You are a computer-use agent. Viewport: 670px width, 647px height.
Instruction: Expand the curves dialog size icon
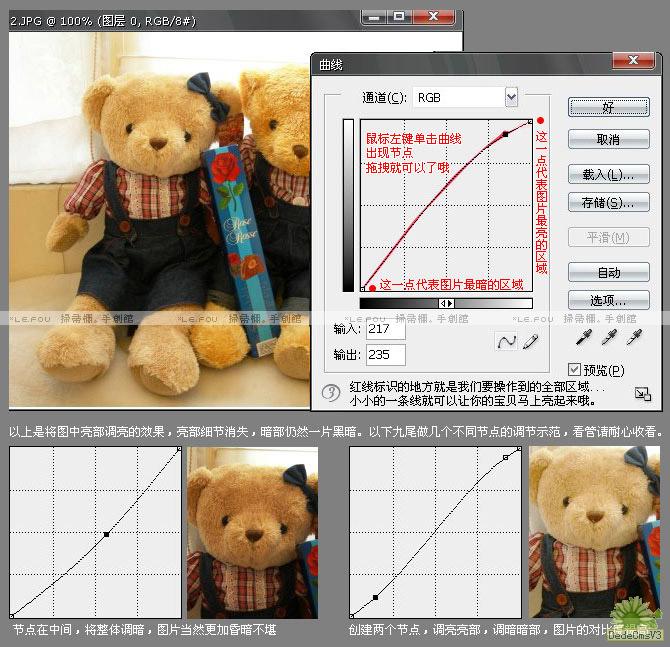point(643,394)
